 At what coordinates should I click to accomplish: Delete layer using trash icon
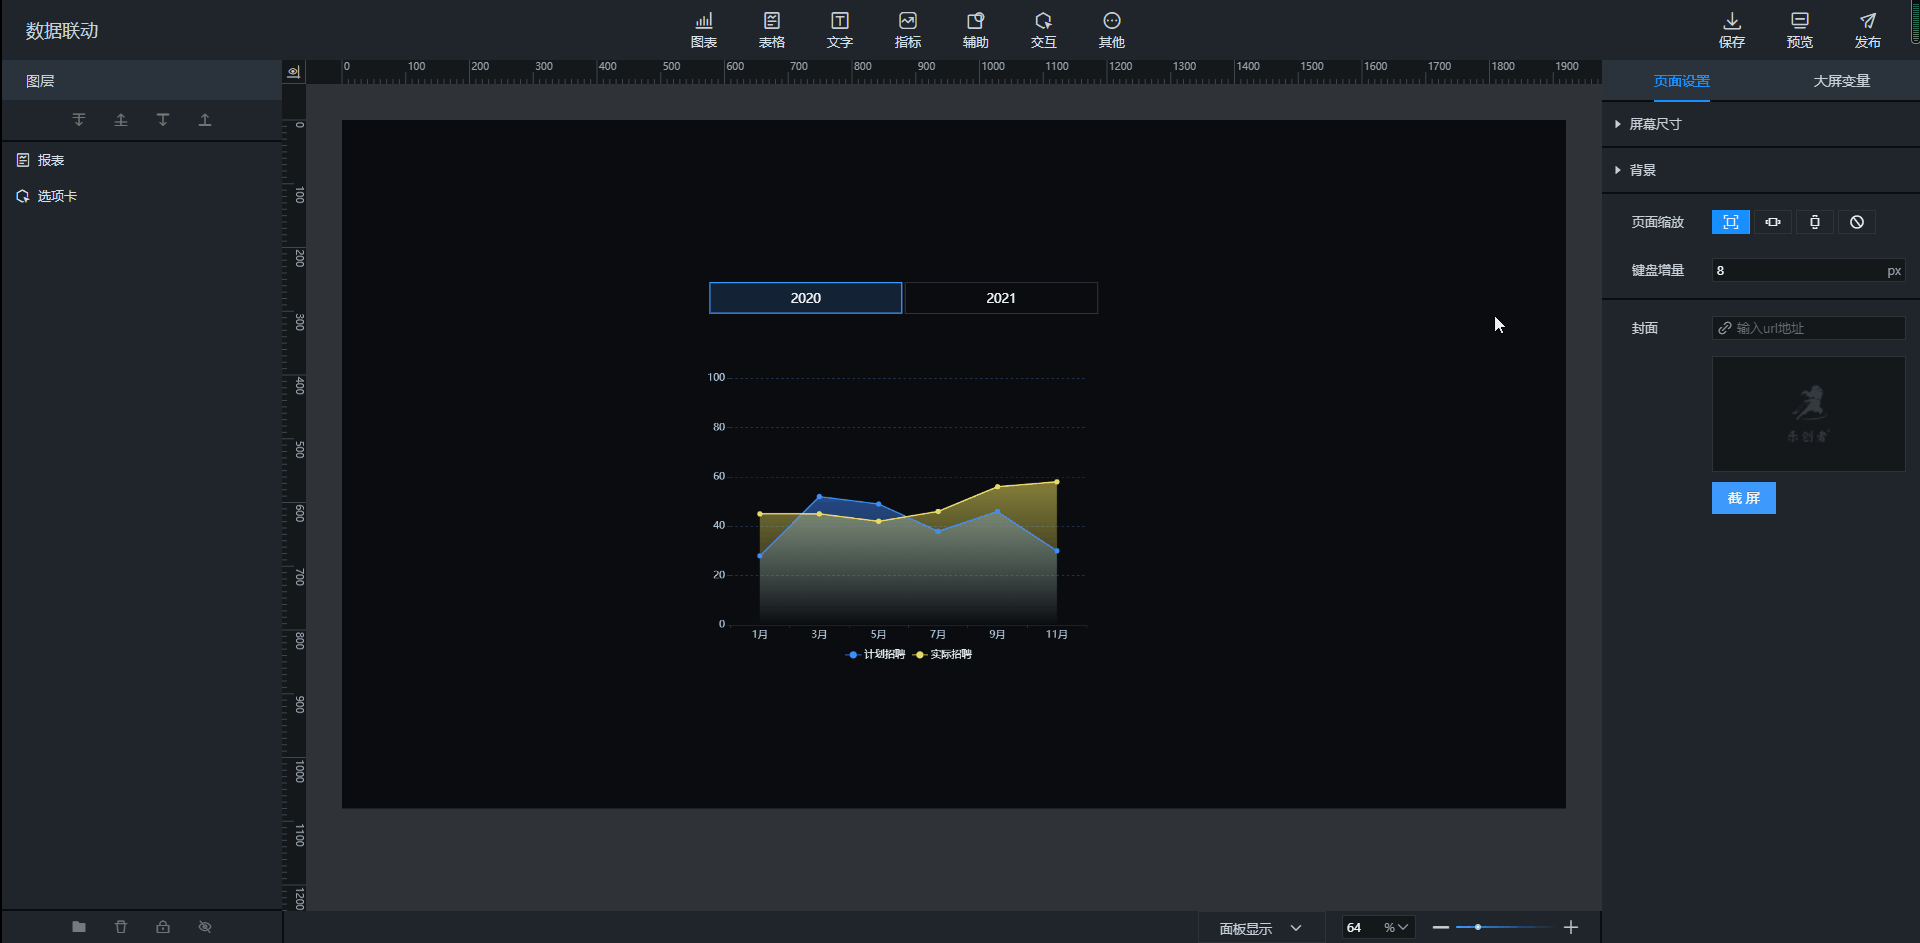[121, 927]
